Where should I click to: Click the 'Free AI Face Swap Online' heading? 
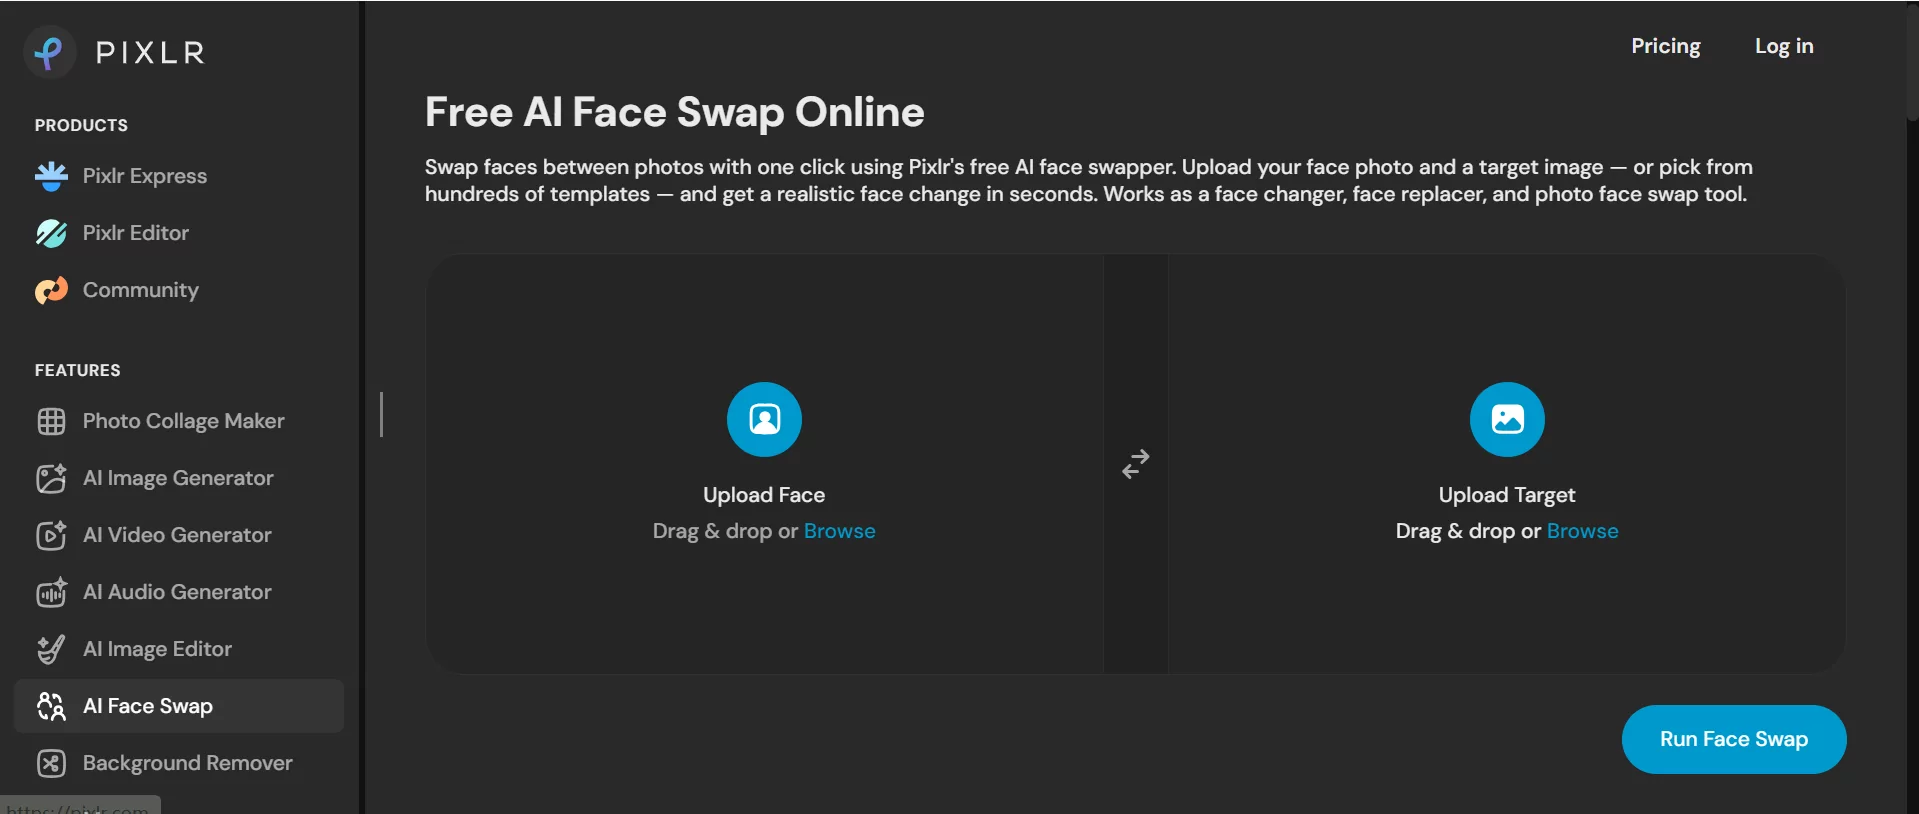[675, 112]
